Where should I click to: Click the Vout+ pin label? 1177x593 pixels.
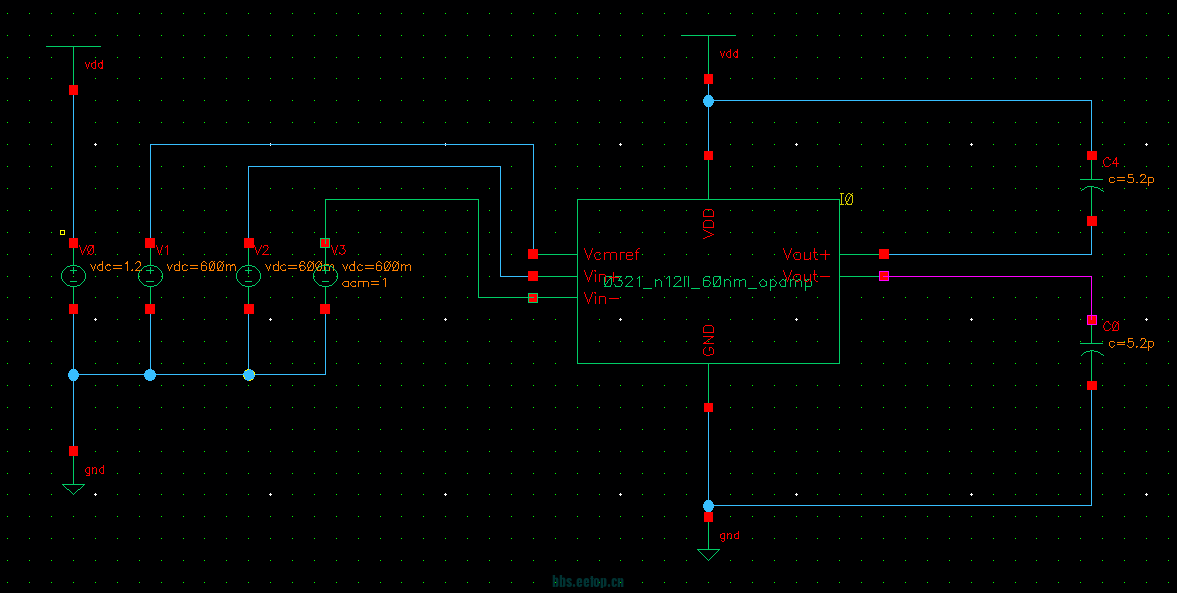(806, 254)
